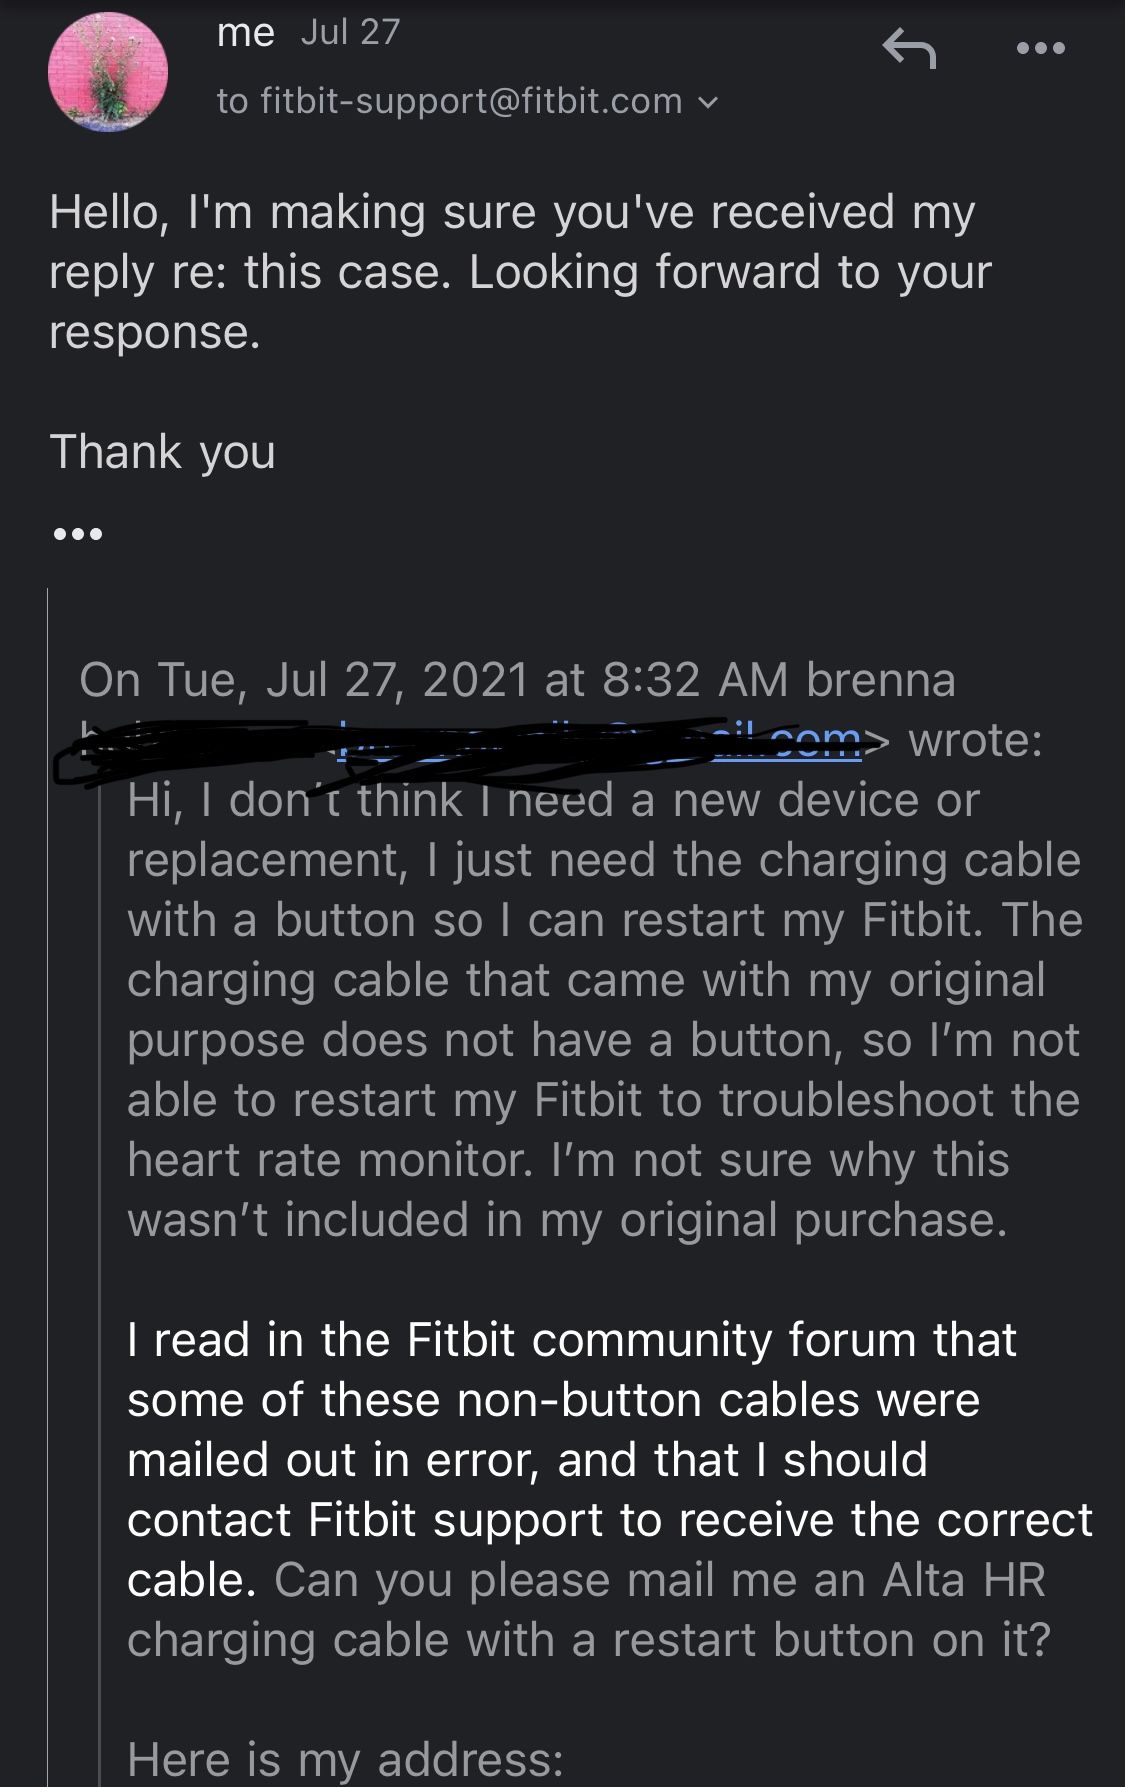The width and height of the screenshot is (1125, 1787).
Task: Tap the reply arrow icon
Action: [x=909, y=48]
